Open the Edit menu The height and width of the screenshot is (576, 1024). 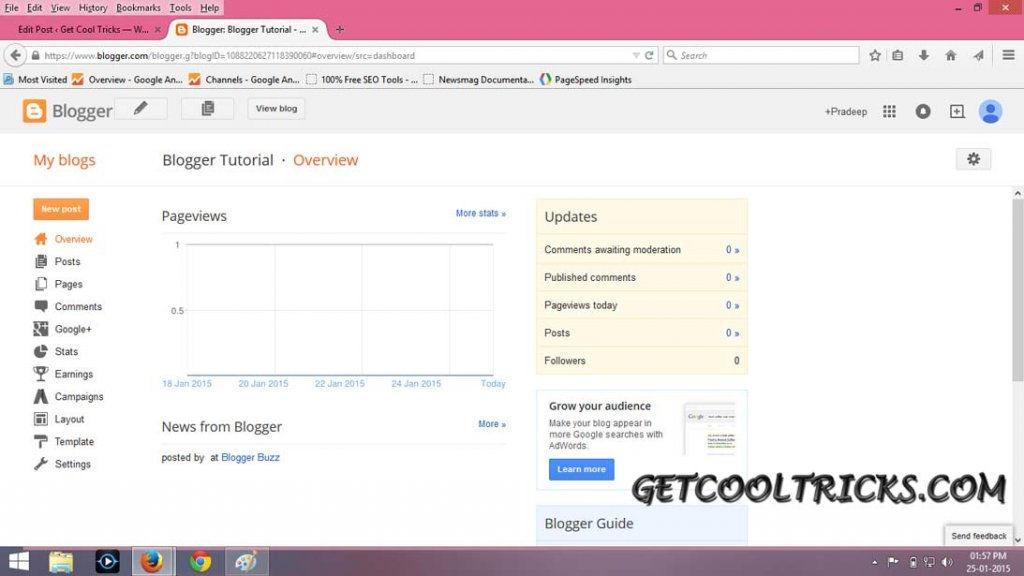coord(35,8)
